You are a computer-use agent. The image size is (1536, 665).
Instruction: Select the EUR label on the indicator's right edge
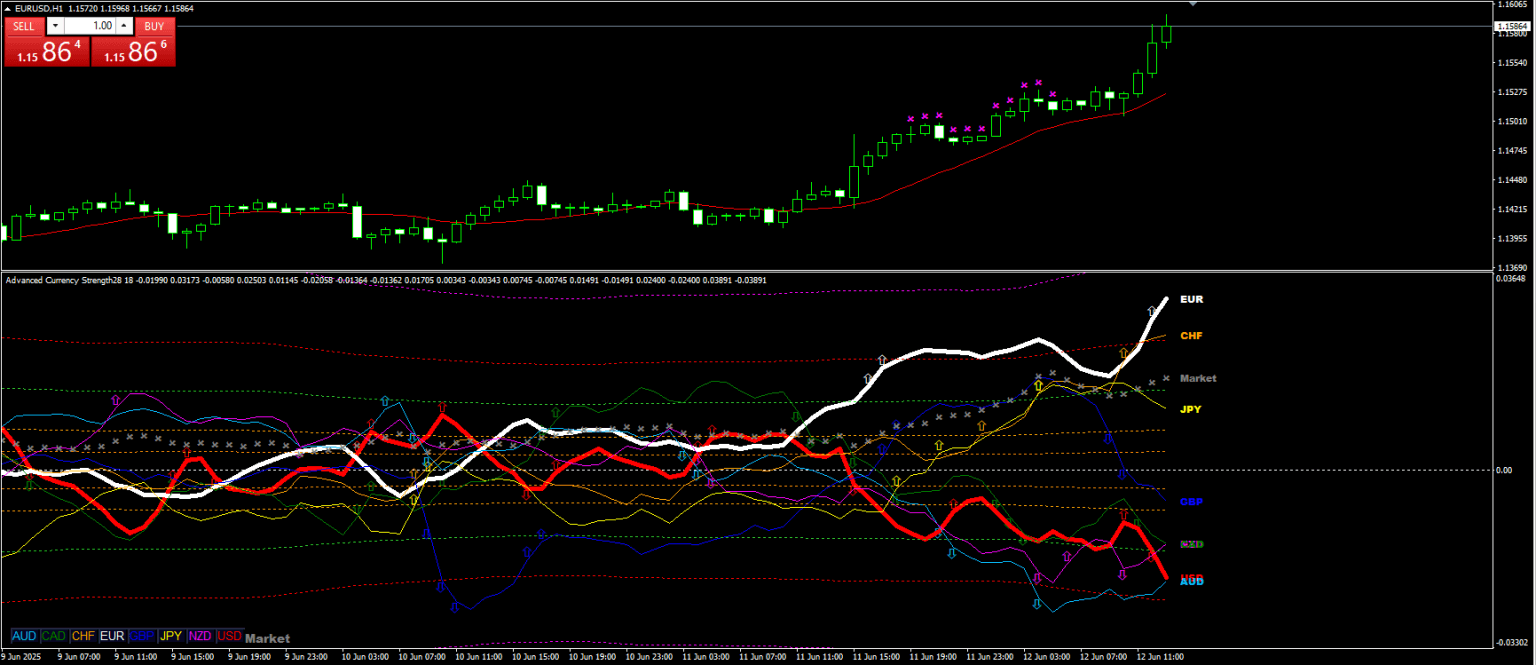(x=1191, y=298)
